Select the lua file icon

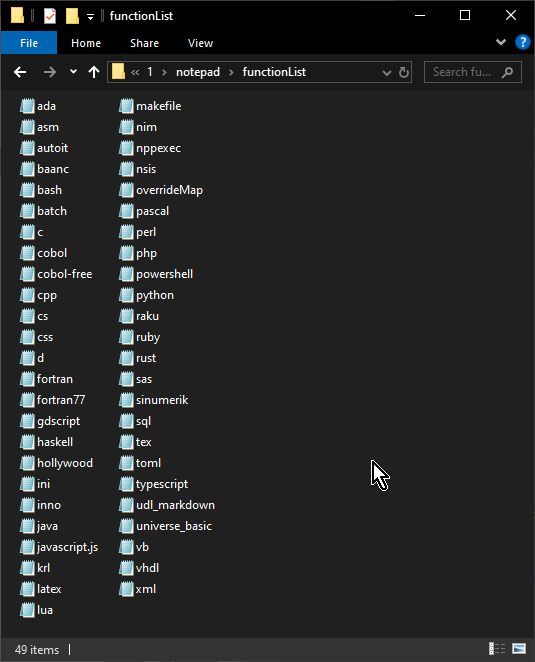pos(27,610)
